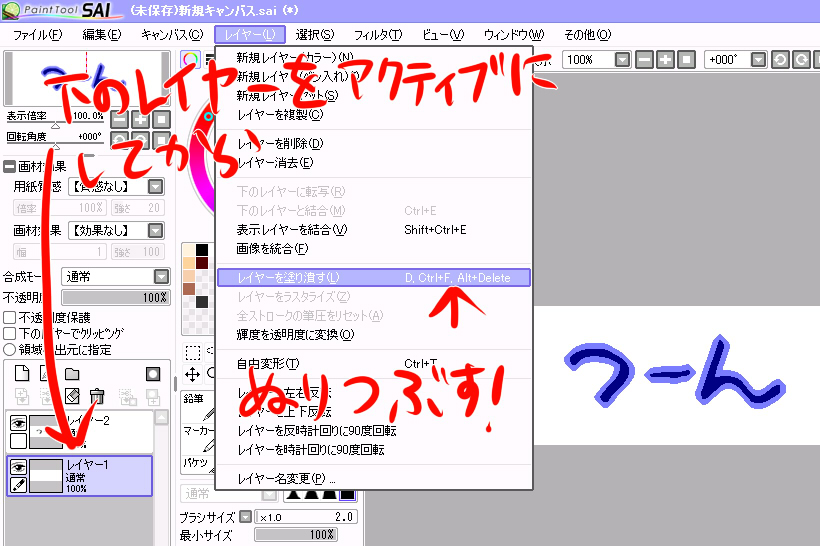Open the ビュー(V) menu
Viewport: 820px width, 546px height.
(443, 35)
